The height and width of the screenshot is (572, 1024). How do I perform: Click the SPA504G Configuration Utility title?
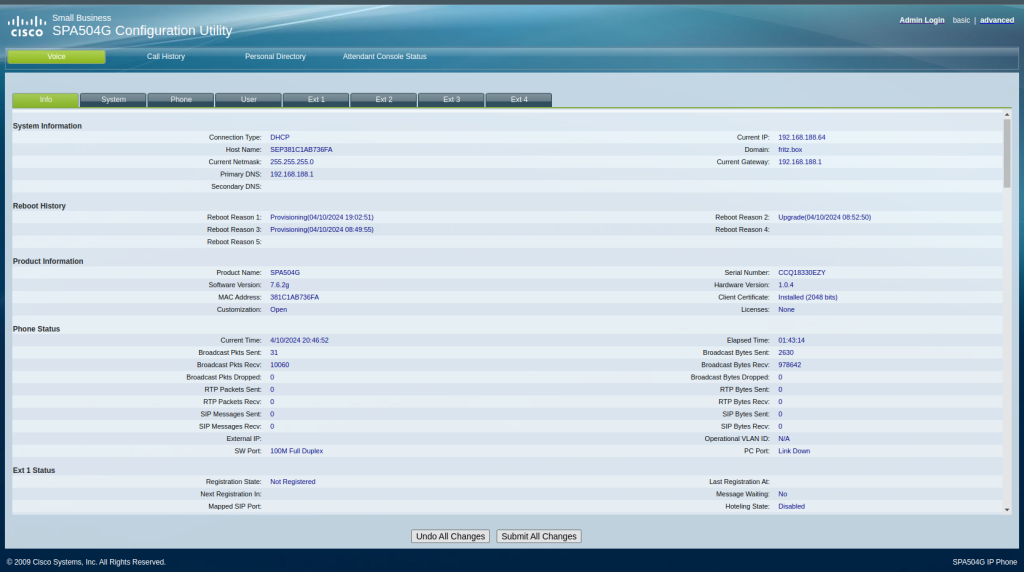pos(142,31)
